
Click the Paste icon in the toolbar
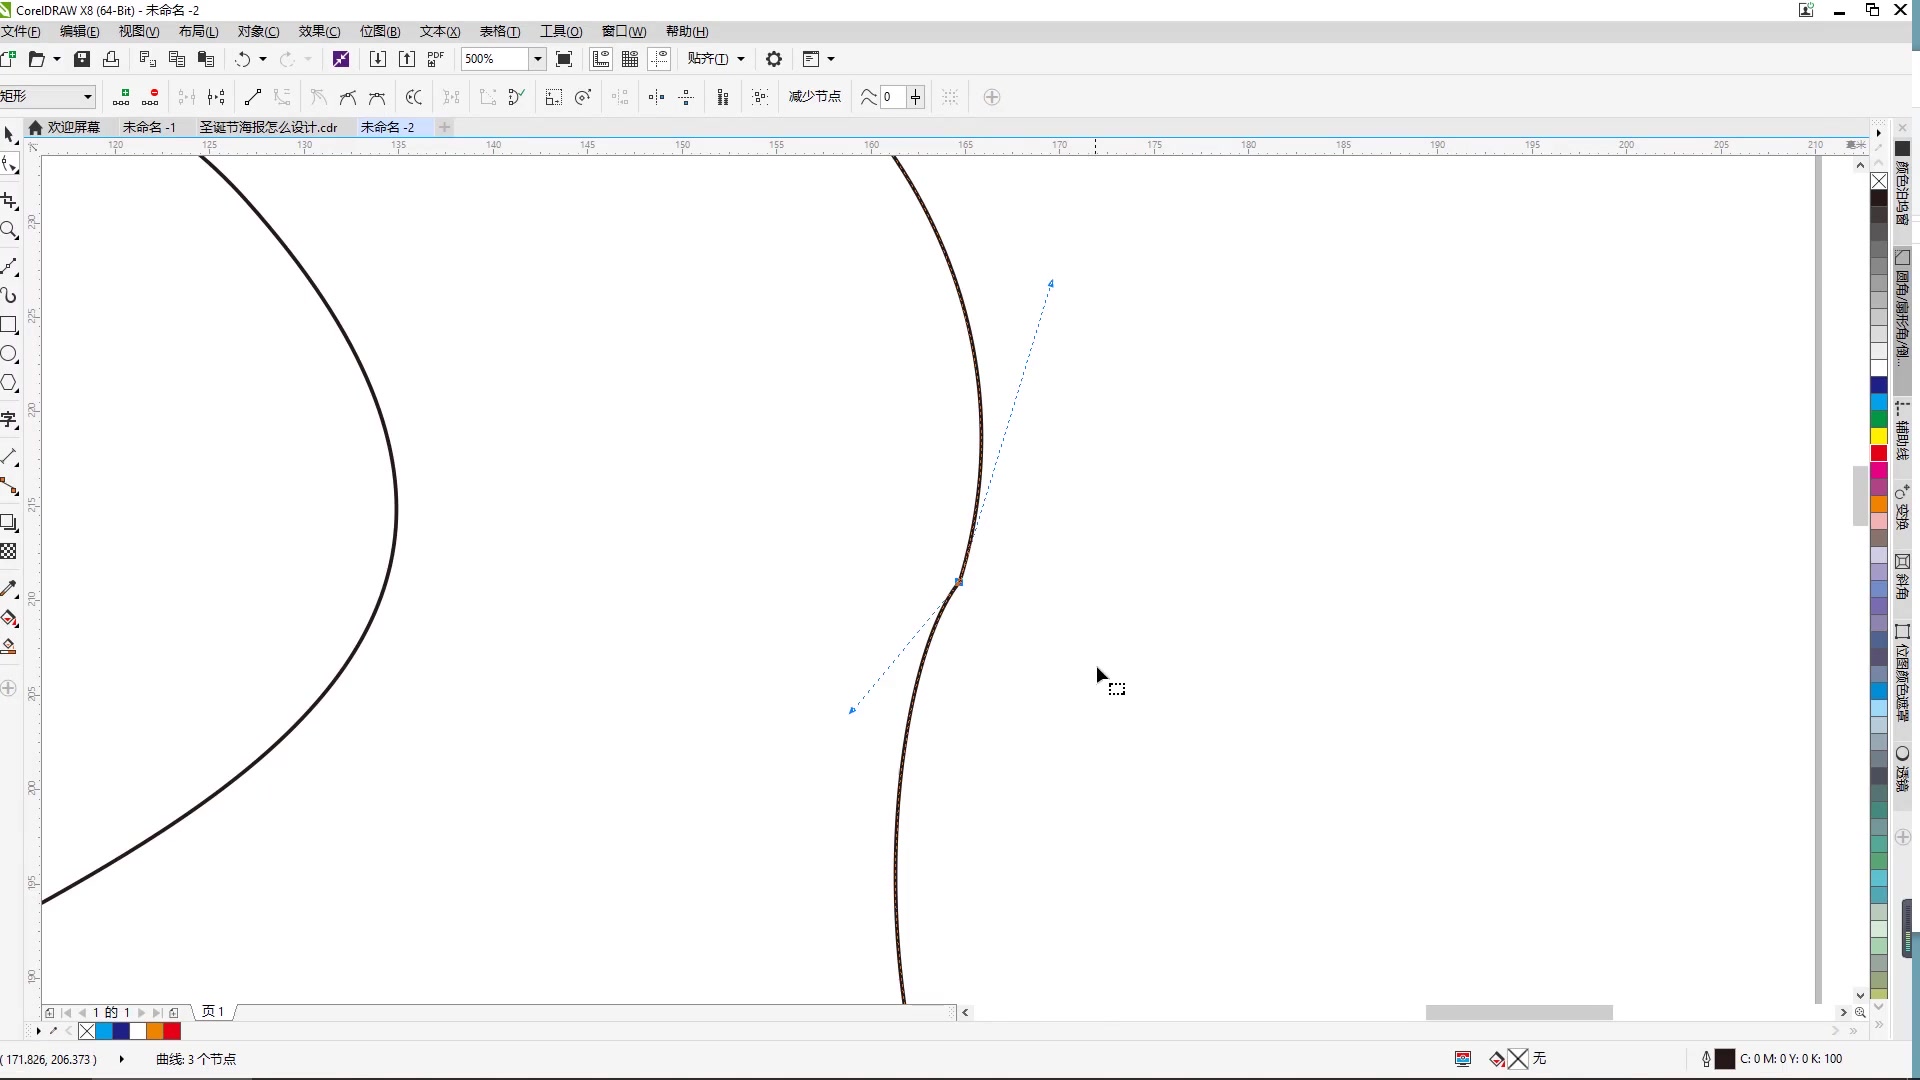coord(206,59)
